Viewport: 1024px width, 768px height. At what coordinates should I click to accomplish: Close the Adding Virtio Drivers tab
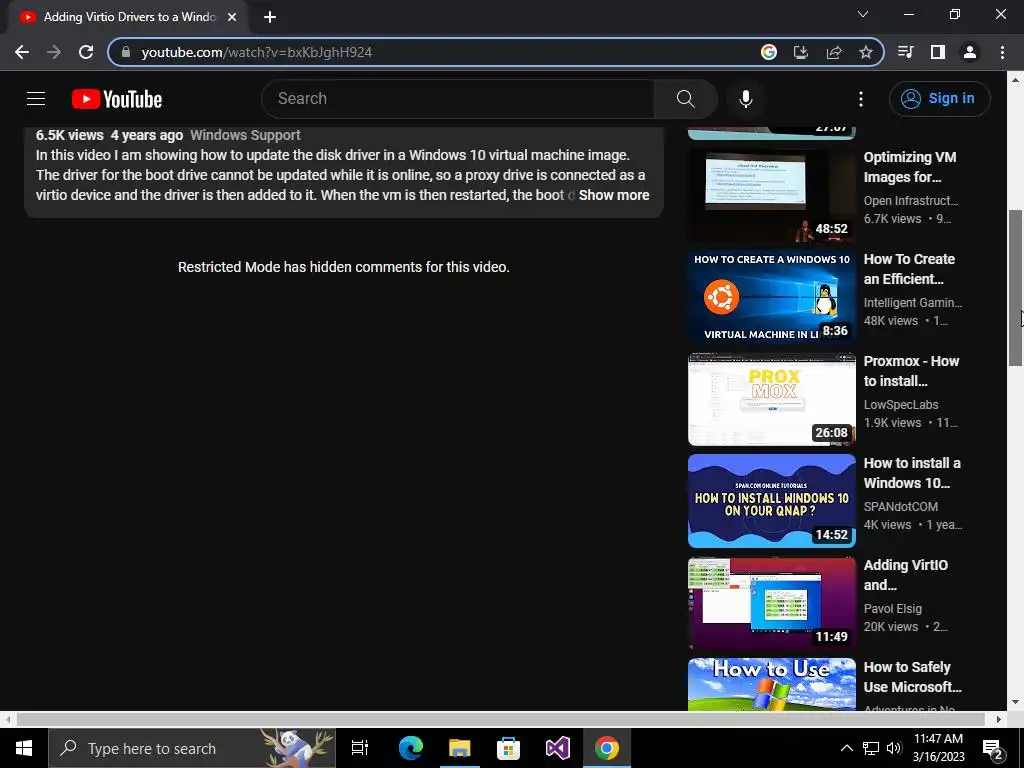232,17
